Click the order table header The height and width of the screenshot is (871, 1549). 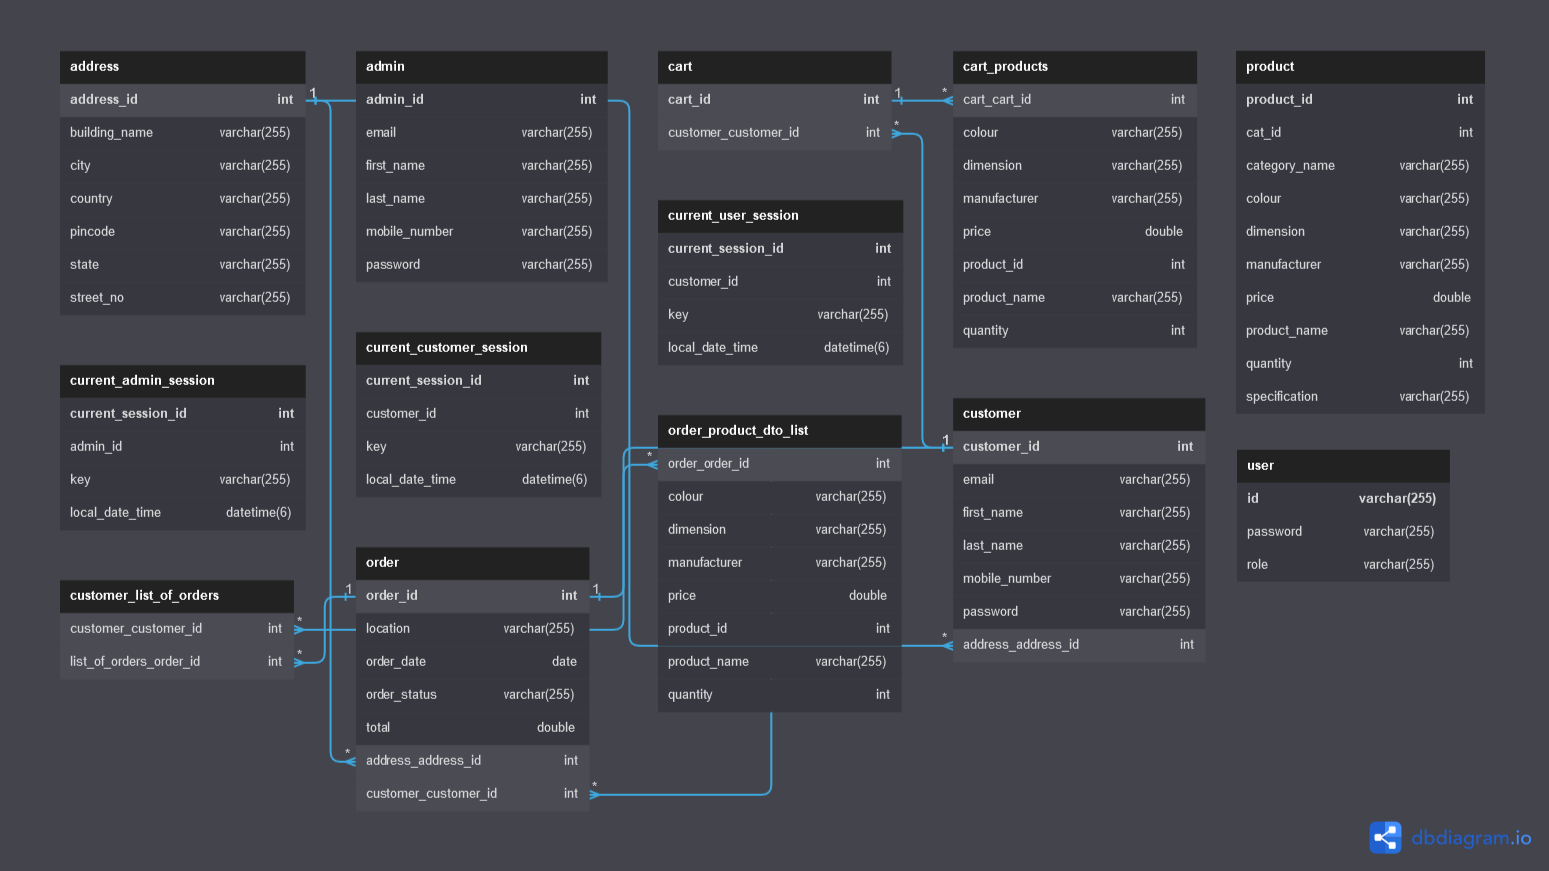click(472, 563)
